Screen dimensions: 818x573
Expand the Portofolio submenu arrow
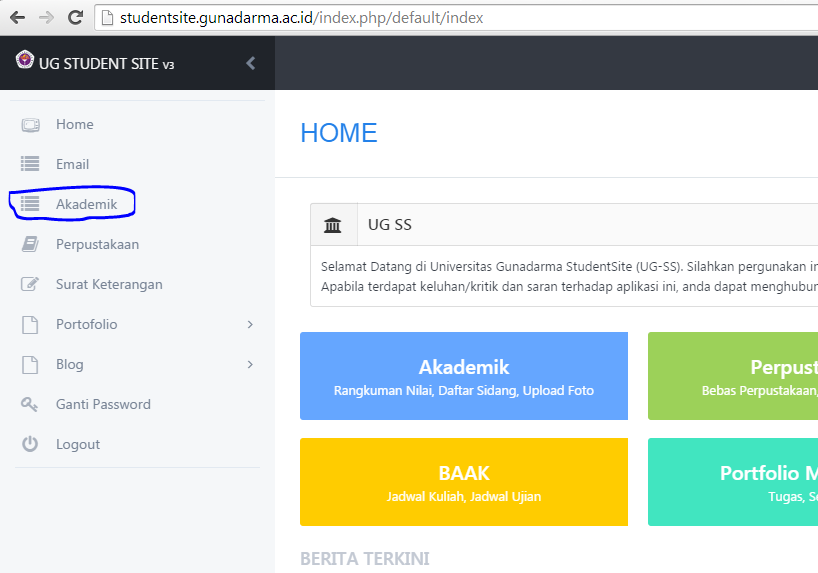250,325
